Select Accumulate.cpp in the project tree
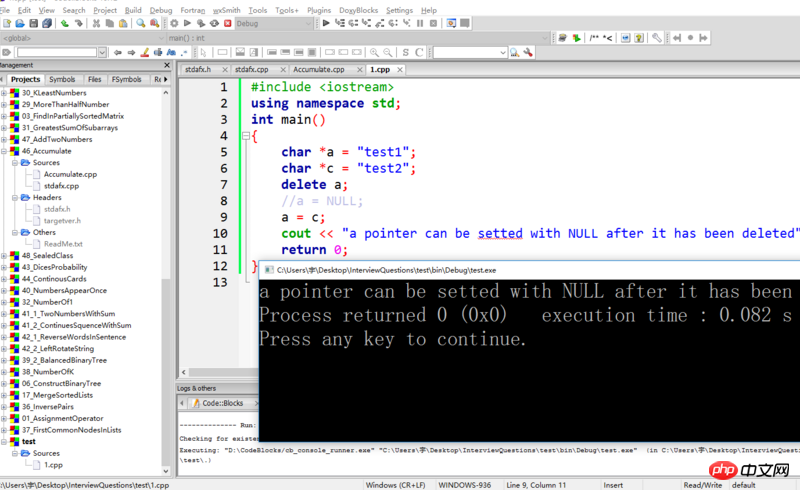 point(70,175)
